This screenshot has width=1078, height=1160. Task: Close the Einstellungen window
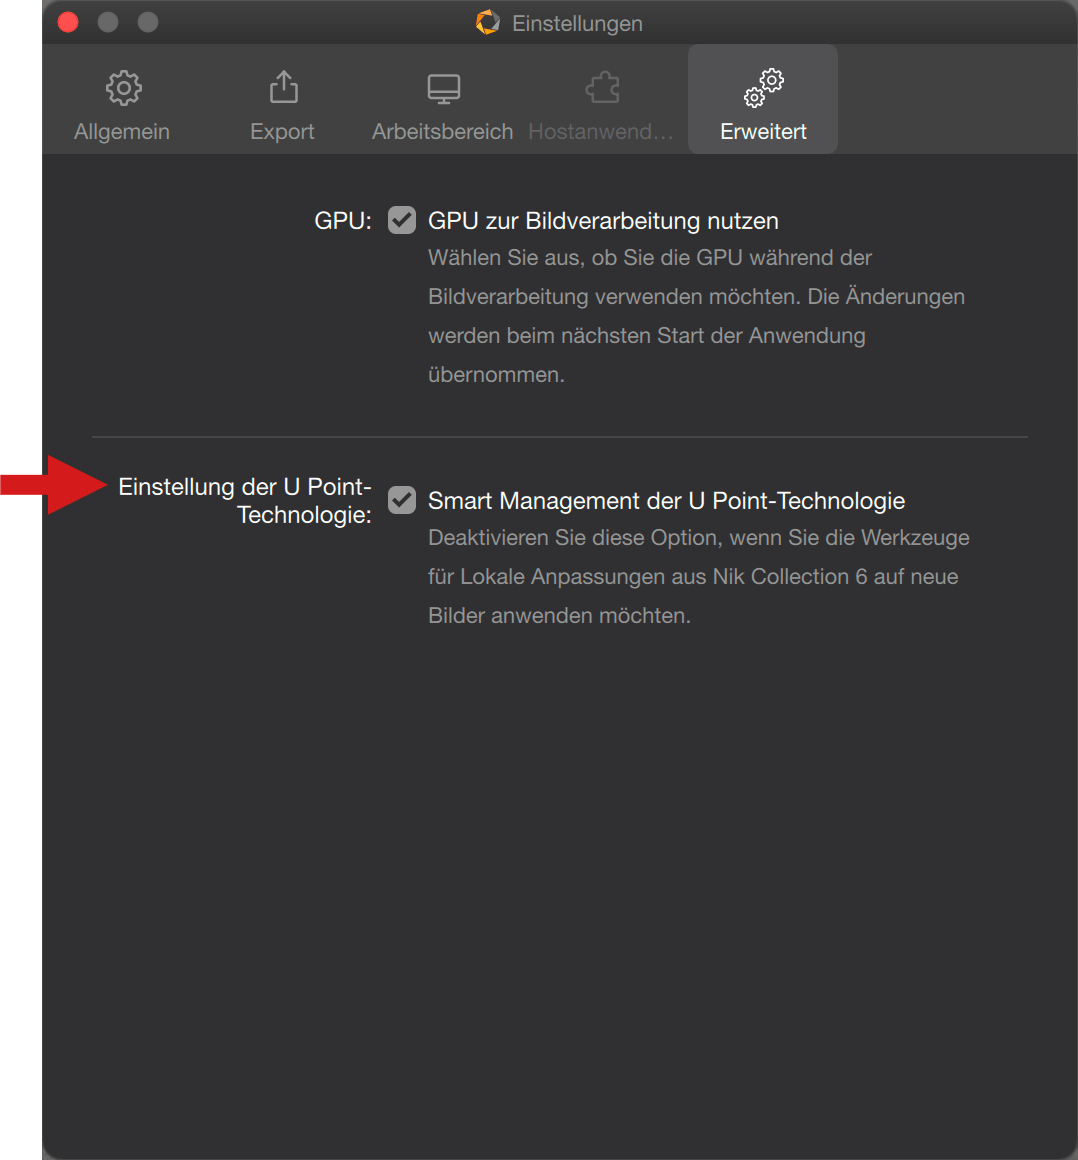coord(68,23)
